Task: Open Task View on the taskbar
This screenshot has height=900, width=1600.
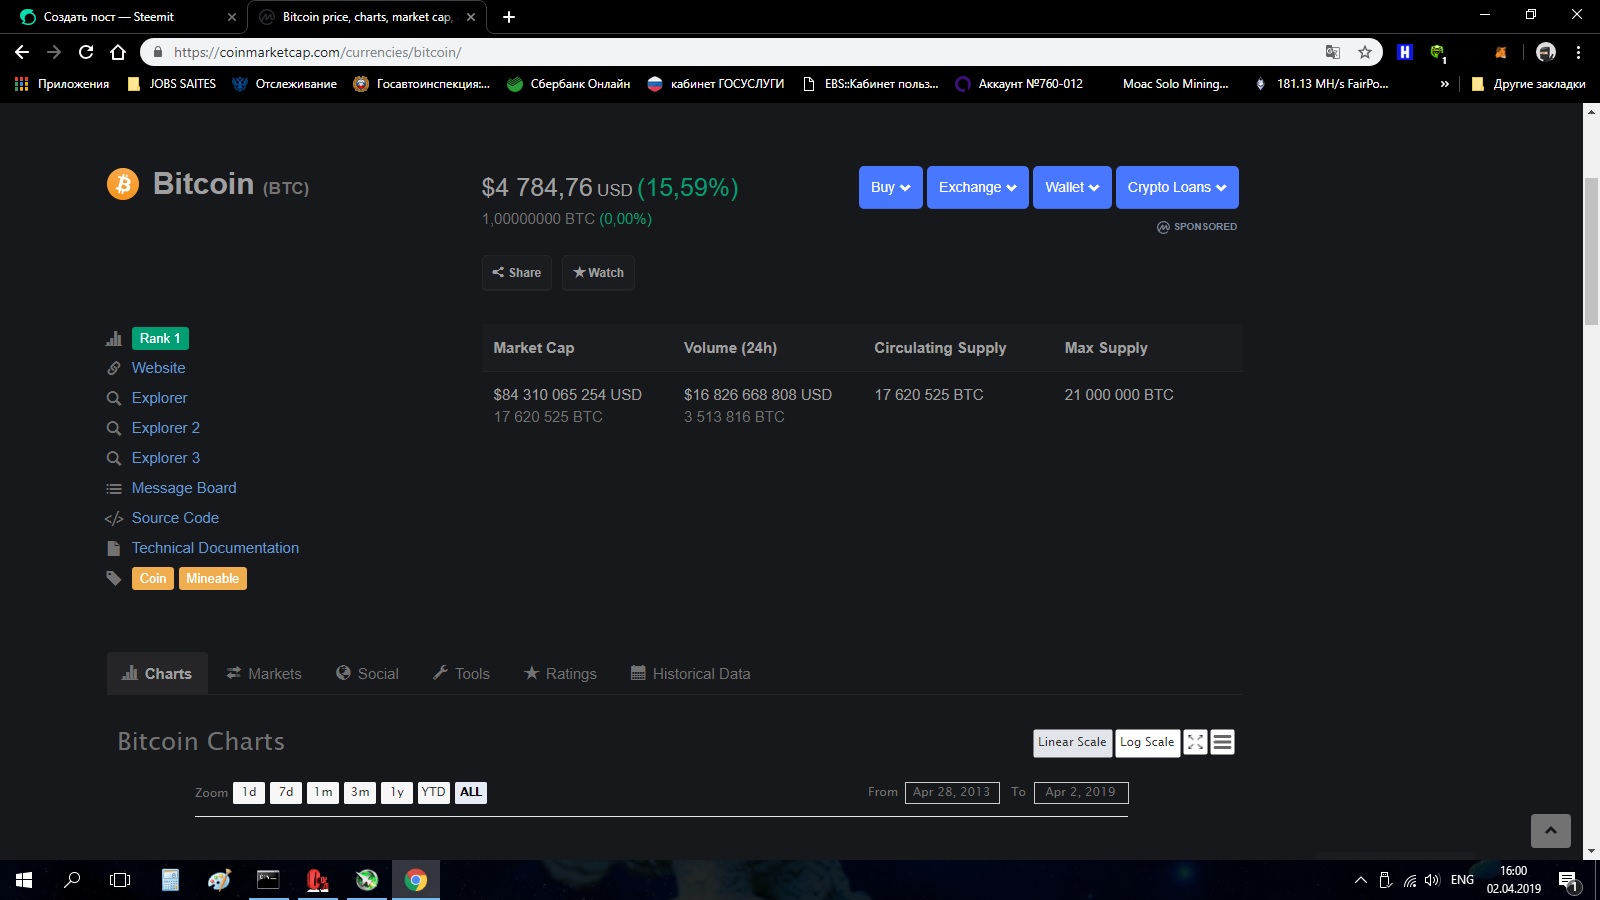Action: coord(120,880)
